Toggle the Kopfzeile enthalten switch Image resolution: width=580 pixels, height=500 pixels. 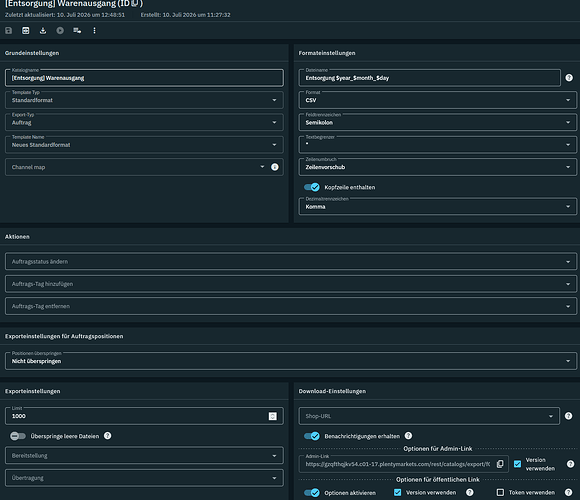coord(312,187)
